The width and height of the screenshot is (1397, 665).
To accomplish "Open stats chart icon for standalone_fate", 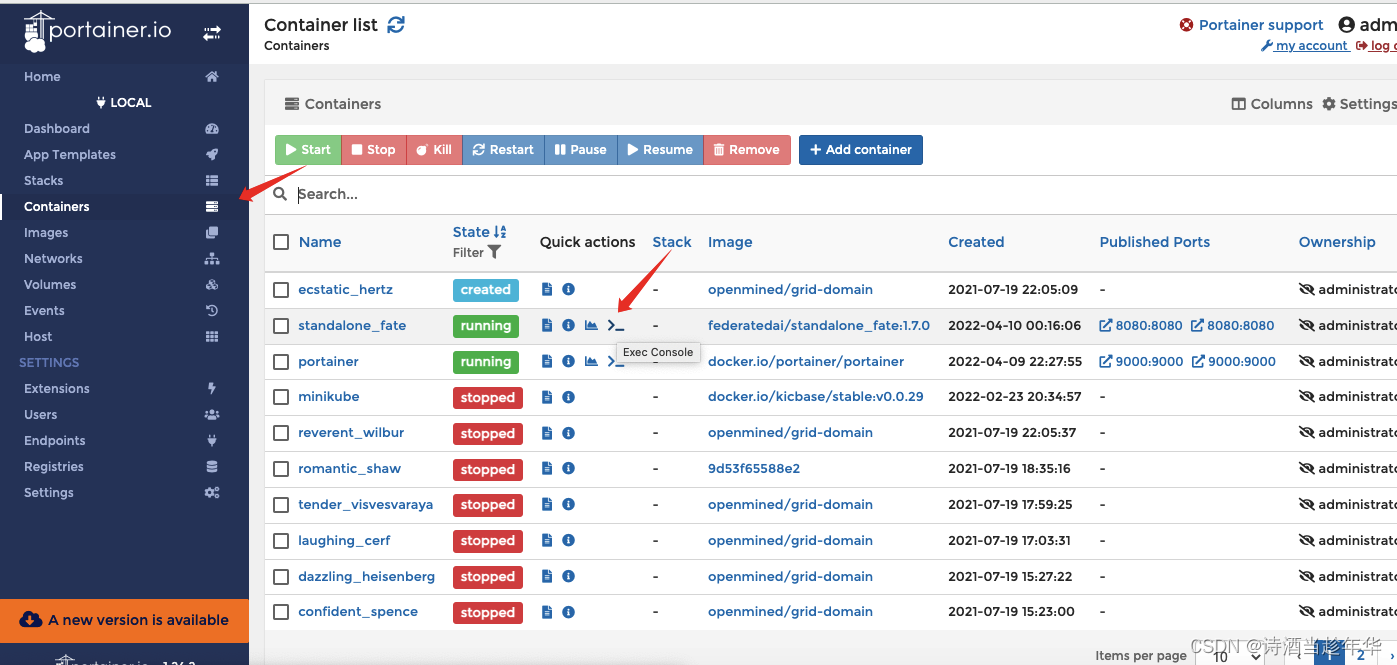I will [x=591, y=326].
